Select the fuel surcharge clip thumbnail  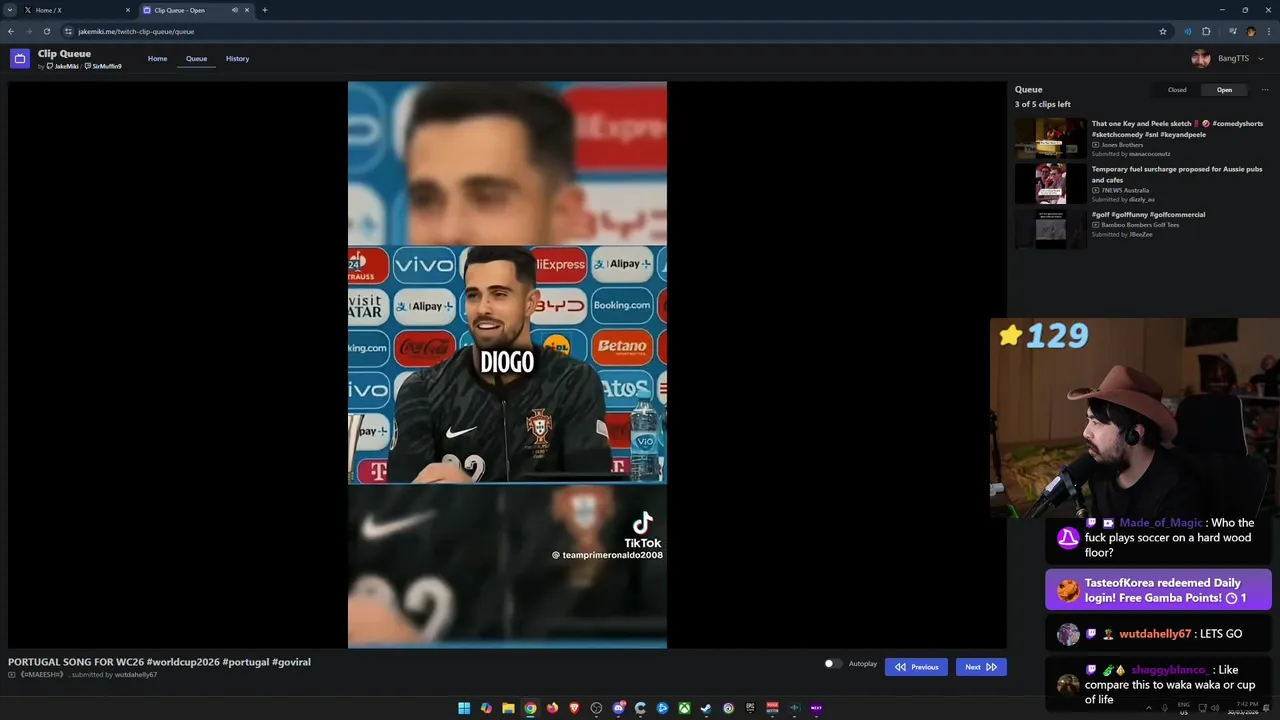pyautogui.click(x=1050, y=184)
